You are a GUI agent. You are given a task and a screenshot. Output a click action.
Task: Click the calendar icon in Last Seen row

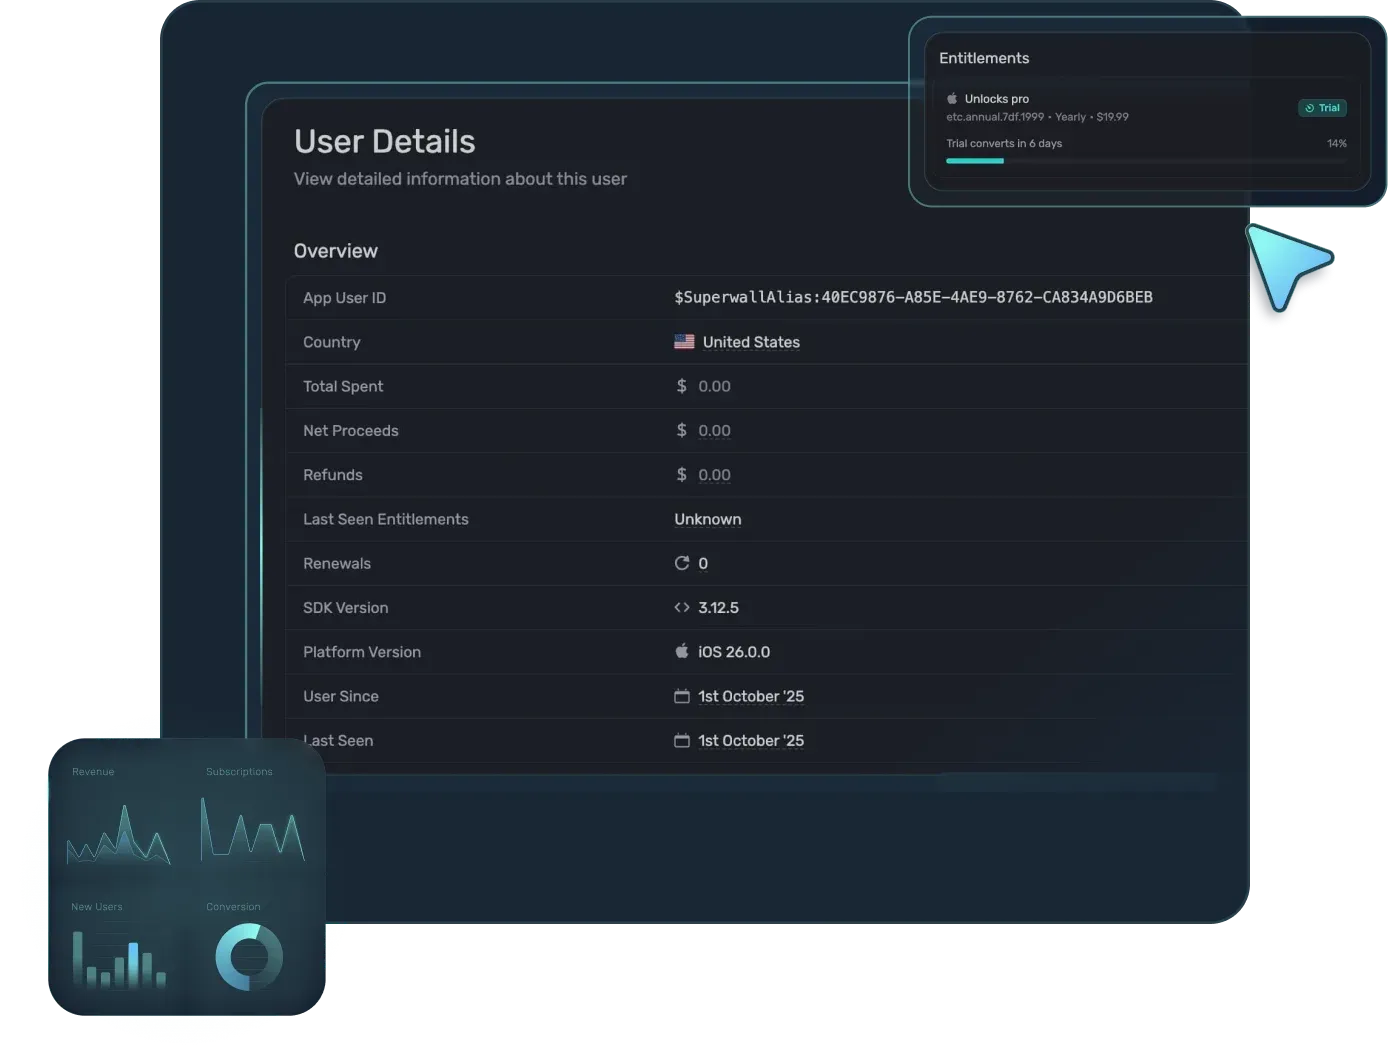pos(682,740)
